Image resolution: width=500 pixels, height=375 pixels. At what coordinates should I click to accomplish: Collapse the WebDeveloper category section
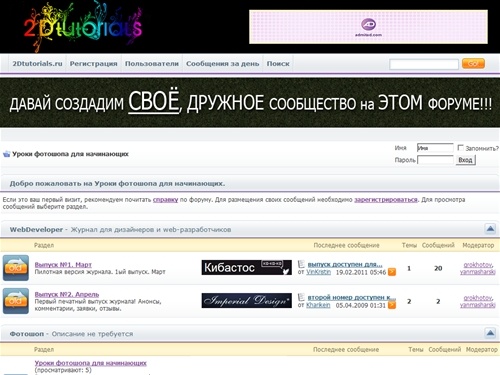(x=490, y=229)
